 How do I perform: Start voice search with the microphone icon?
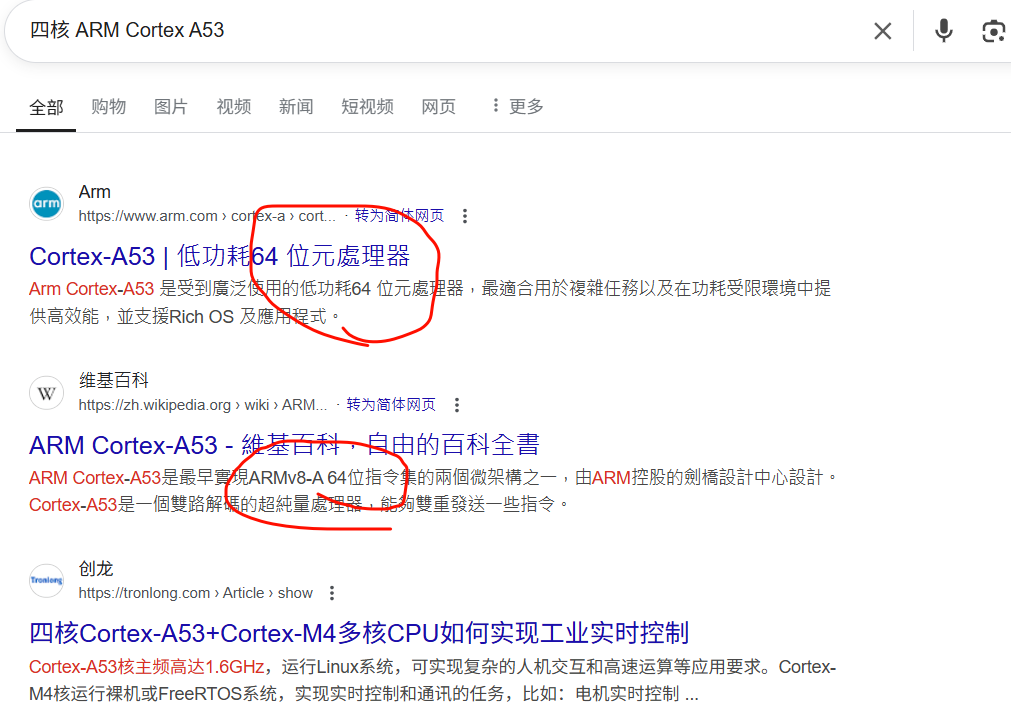[943, 31]
